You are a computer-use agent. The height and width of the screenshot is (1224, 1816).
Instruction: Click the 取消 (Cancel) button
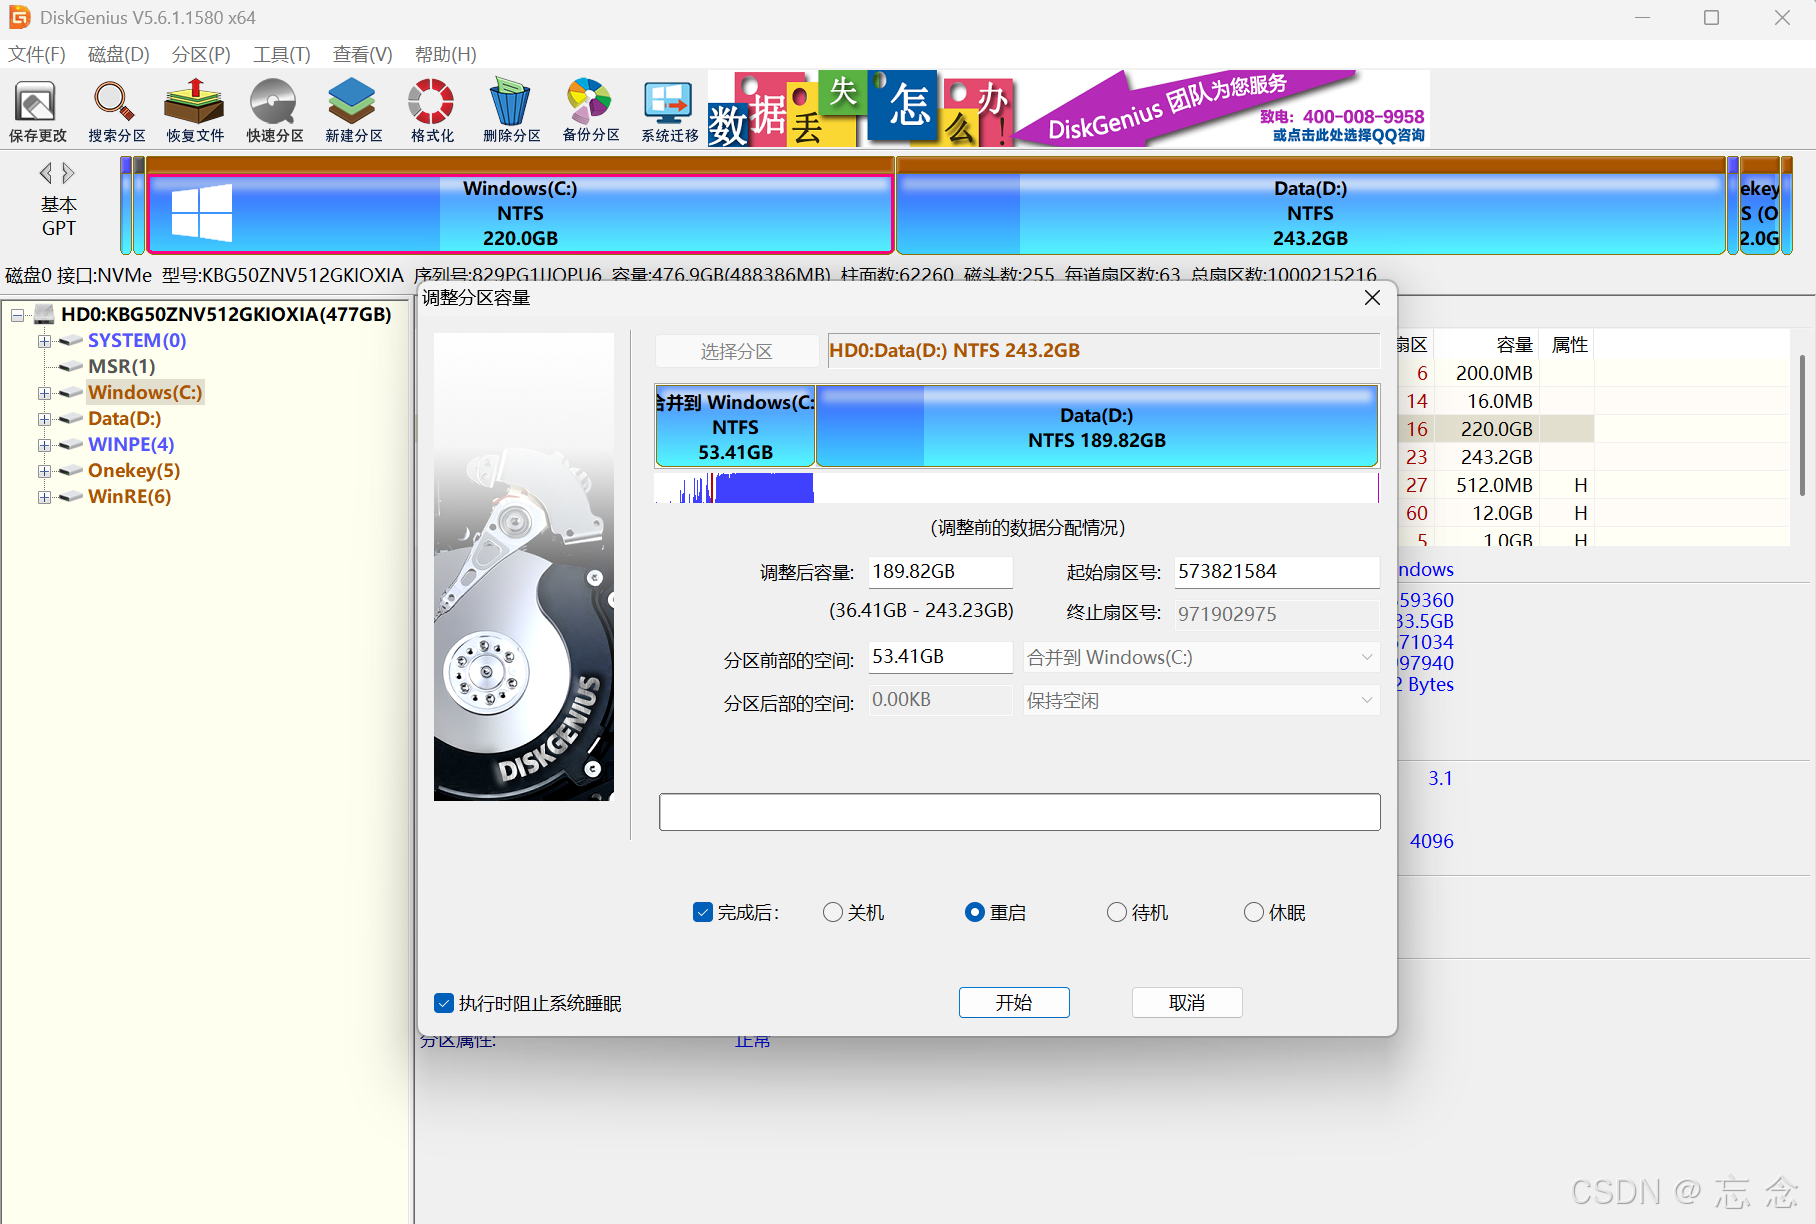click(x=1187, y=1002)
